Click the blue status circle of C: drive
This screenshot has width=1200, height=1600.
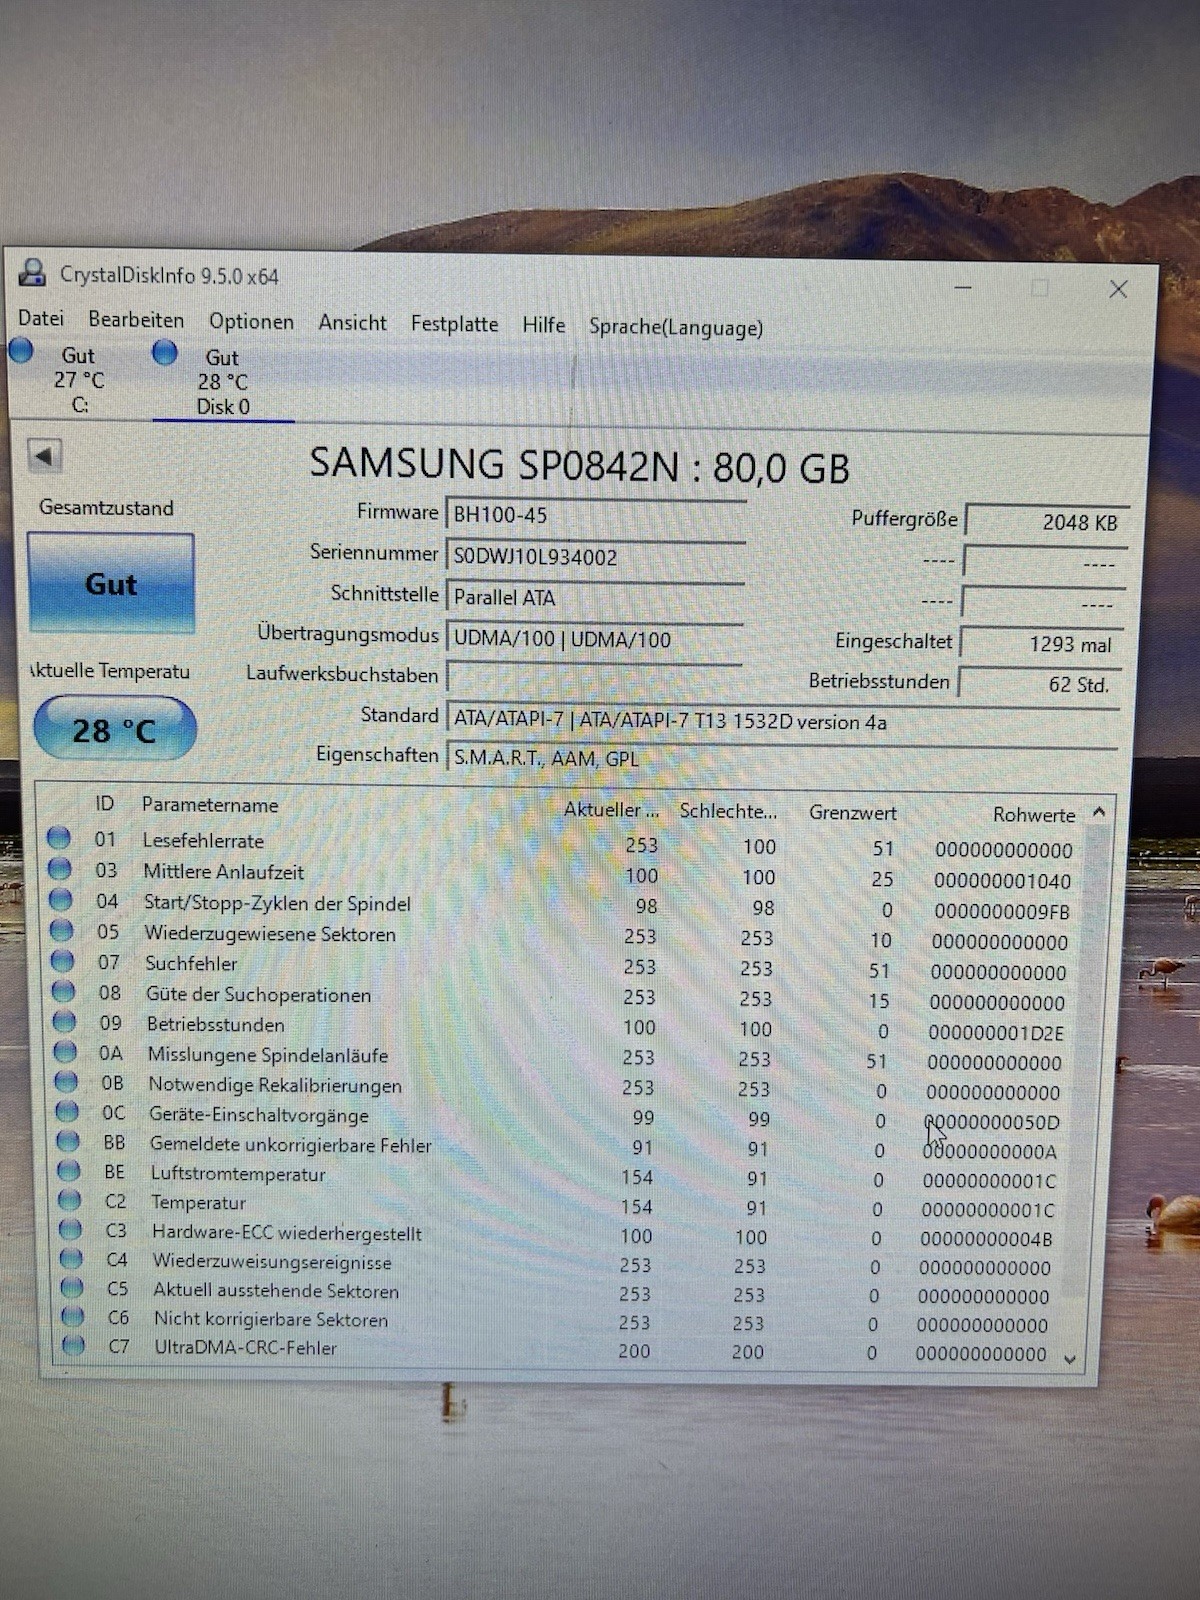pos(21,350)
